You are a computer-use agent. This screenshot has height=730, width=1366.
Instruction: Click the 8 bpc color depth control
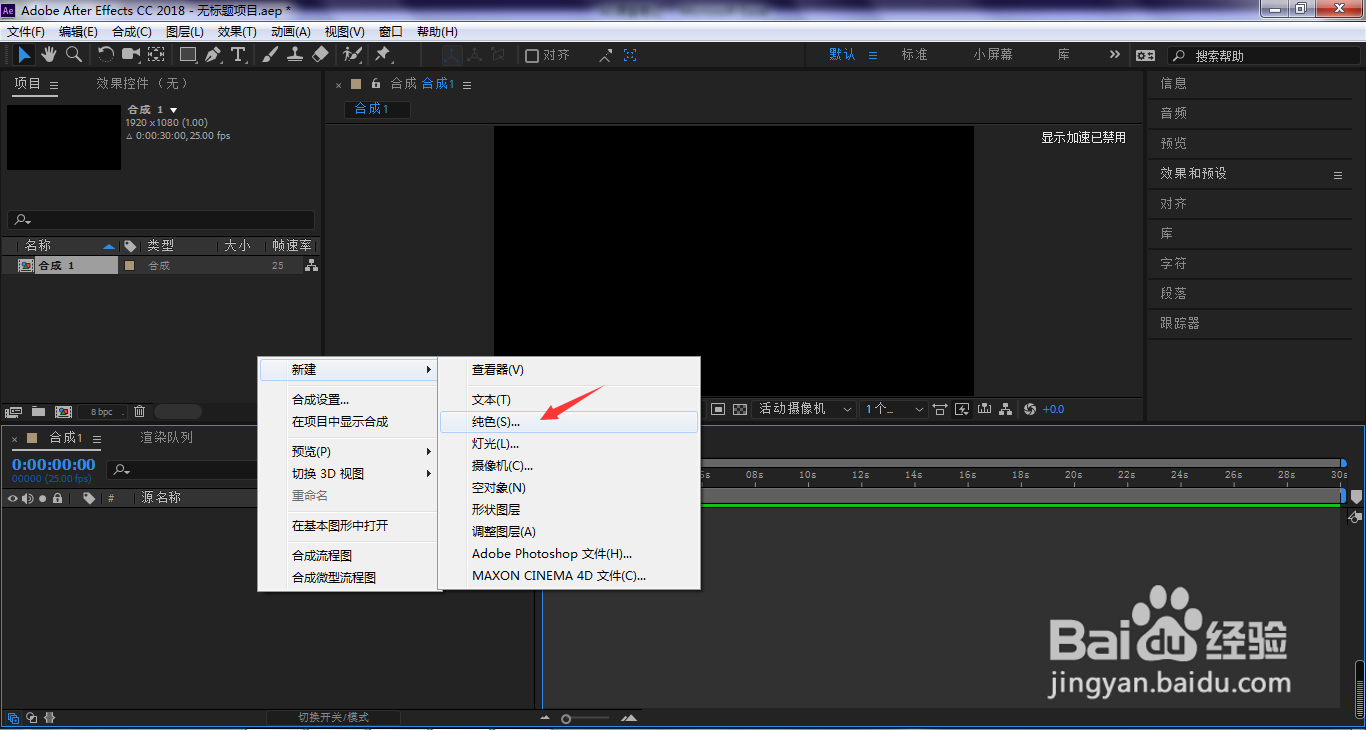pyautogui.click(x=103, y=410)
